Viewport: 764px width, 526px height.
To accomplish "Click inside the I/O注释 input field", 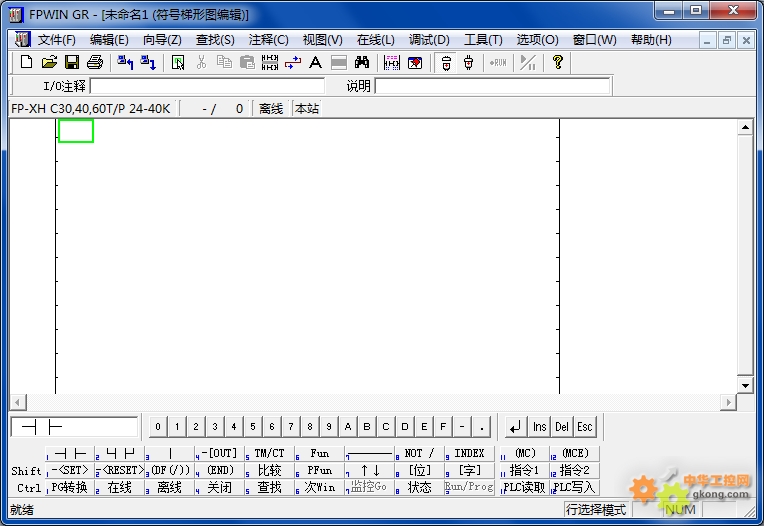I will tap(208, 86).
